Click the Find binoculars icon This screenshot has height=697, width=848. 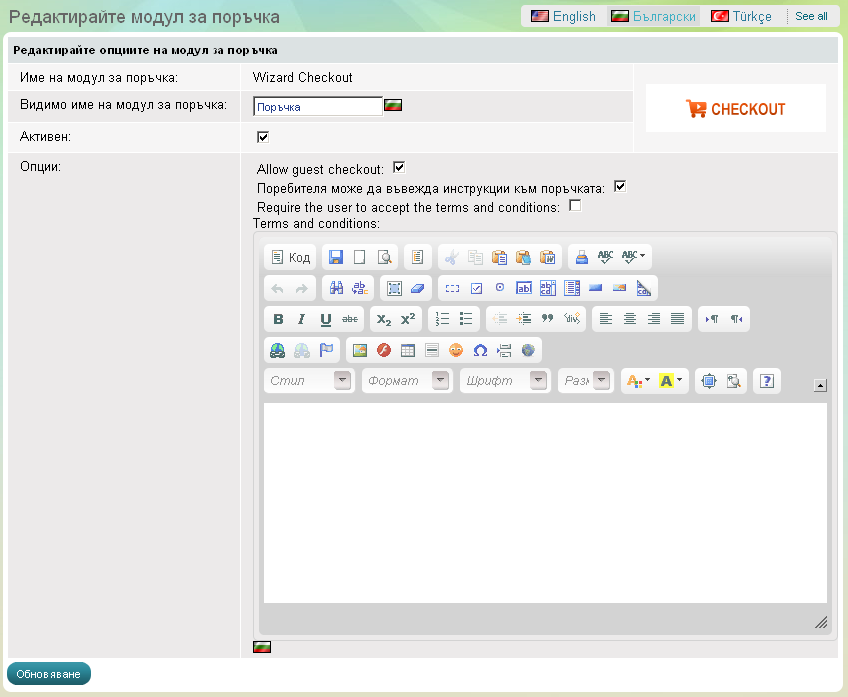pyautogui.click(x=336, y=288)
